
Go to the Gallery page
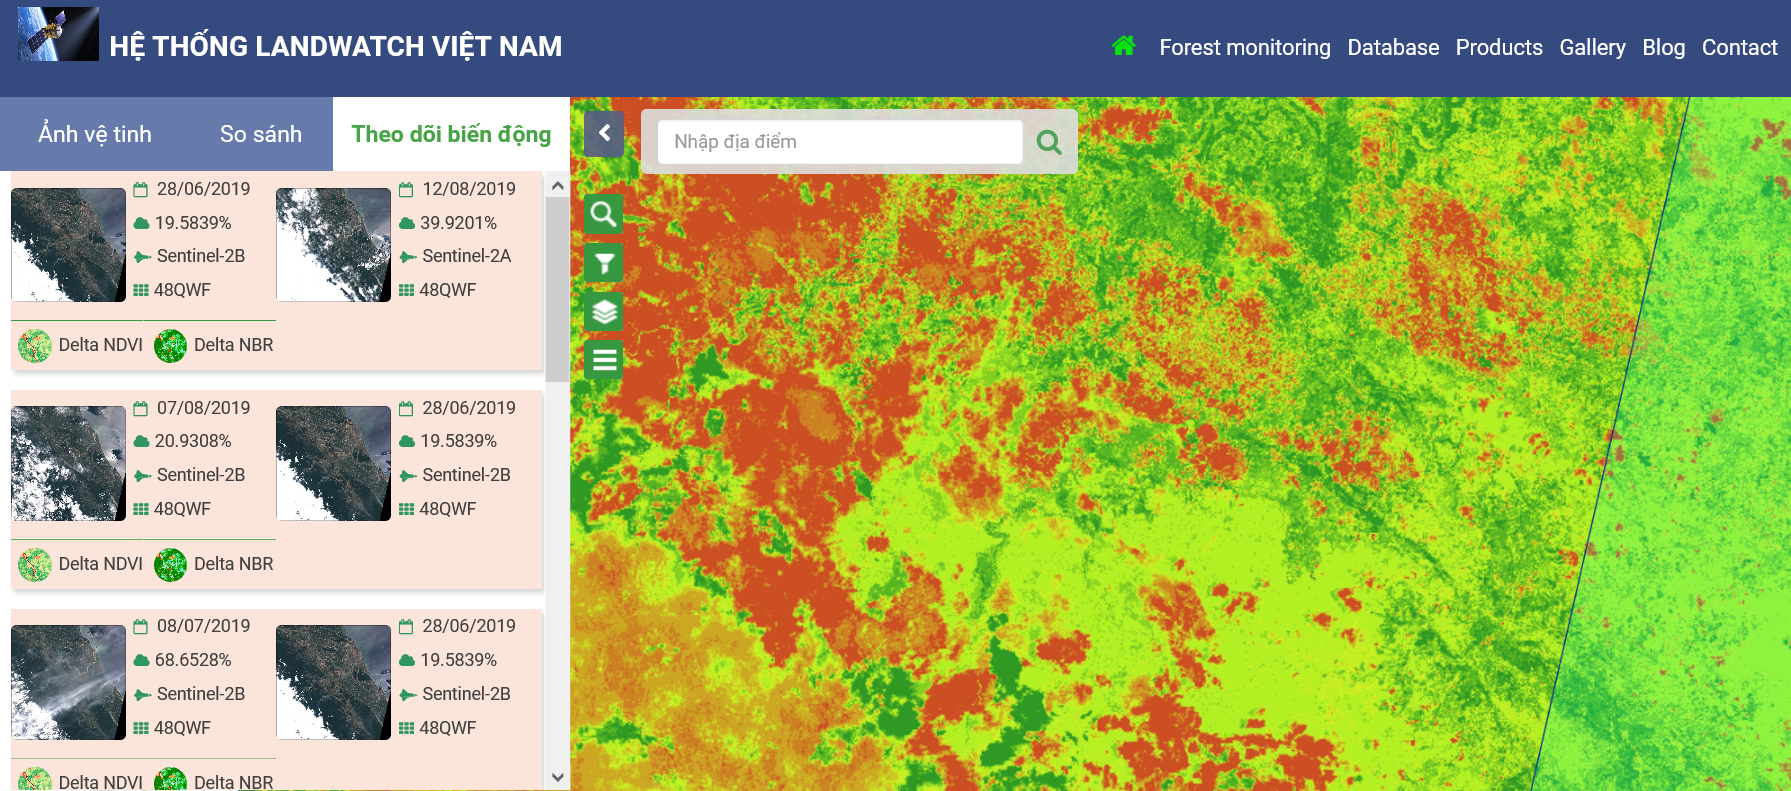tap(1591, 47)
